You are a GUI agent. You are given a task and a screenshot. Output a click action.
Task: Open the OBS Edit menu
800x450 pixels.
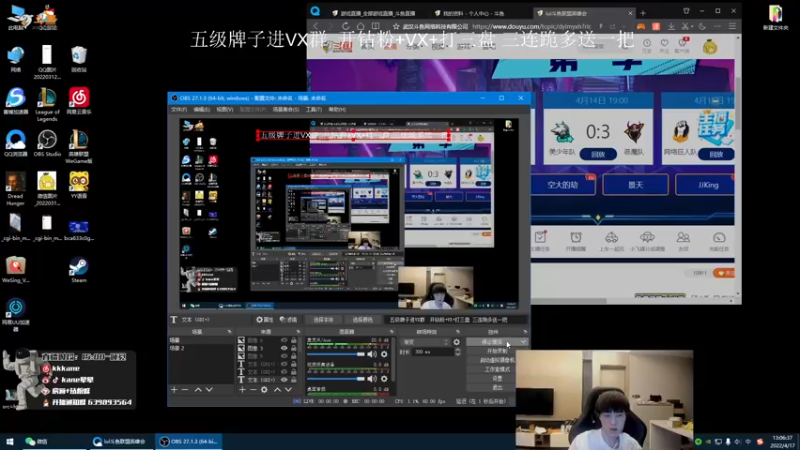[202, 110]
